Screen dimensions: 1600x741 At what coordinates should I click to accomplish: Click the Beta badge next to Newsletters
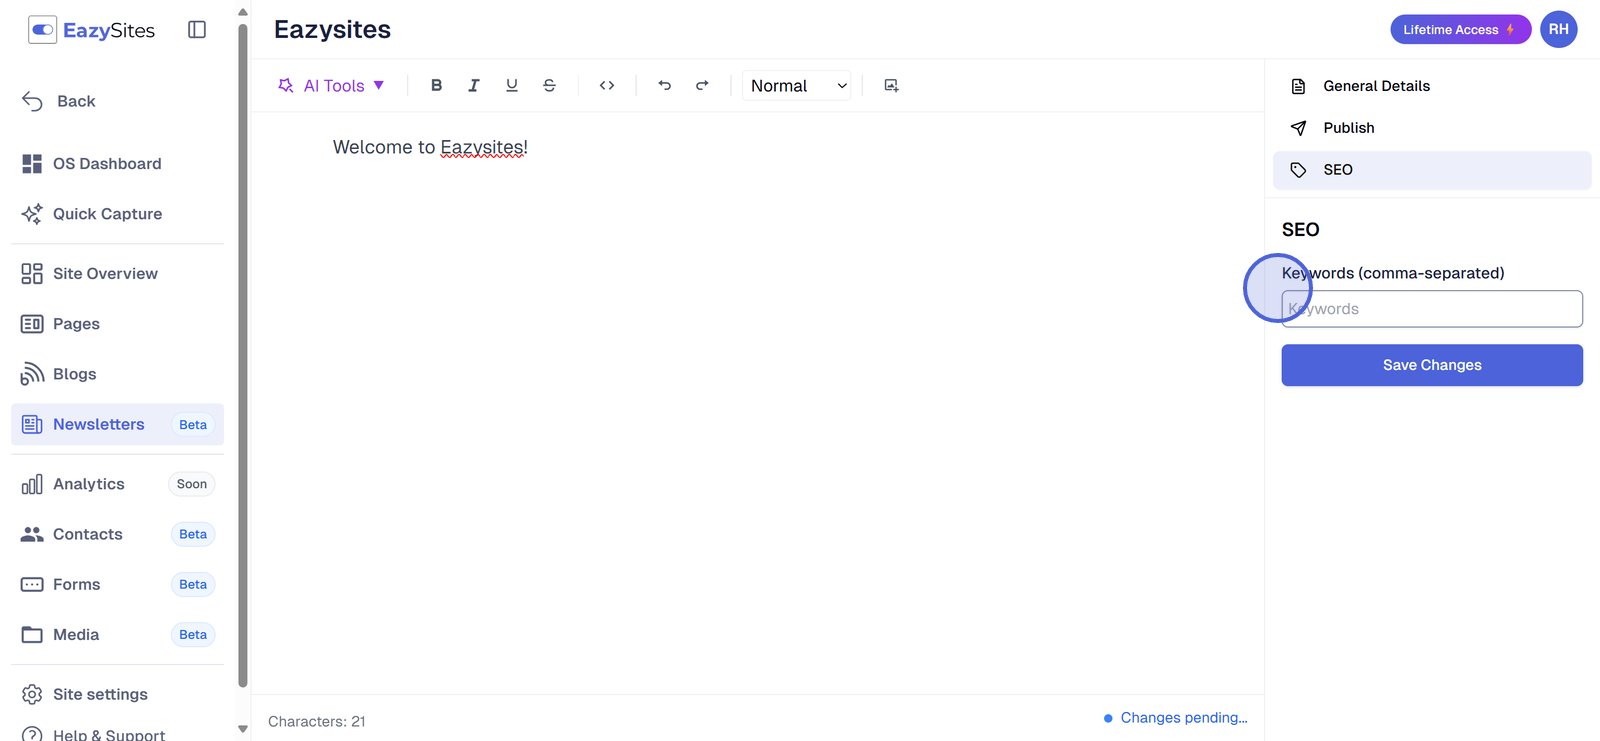193,425
